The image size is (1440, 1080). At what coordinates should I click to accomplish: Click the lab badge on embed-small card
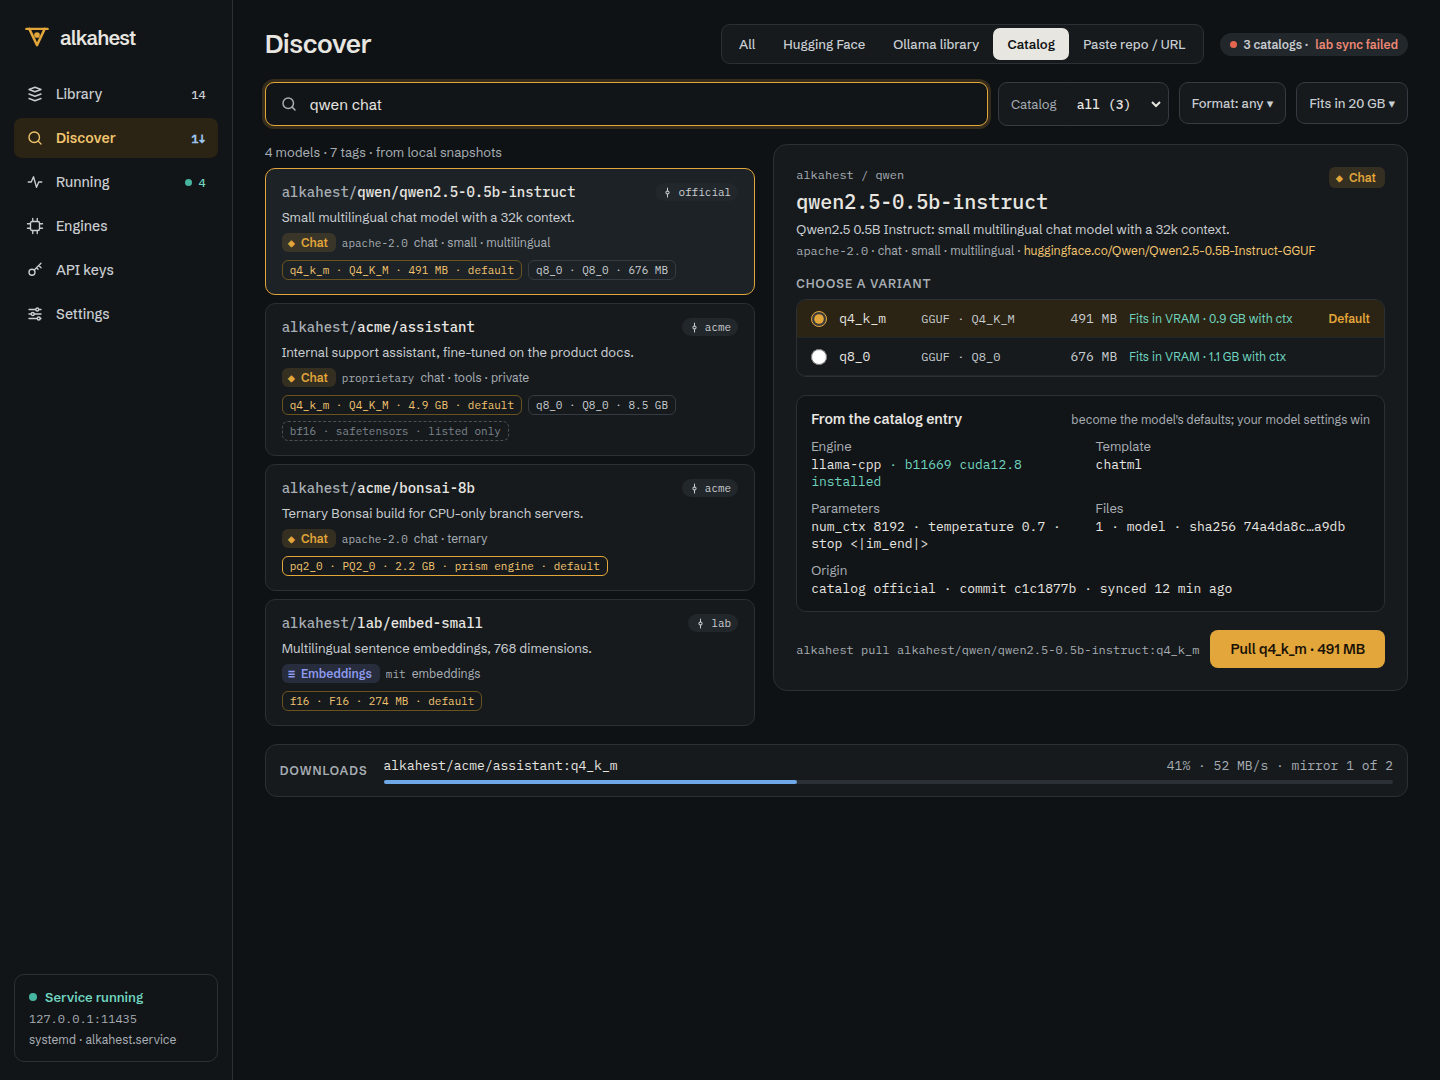point(713,623)
